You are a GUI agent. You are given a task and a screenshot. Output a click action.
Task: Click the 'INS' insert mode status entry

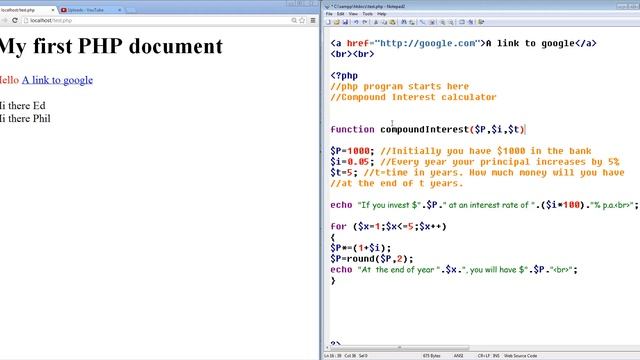pyautogui.click(x=496, y=356)
